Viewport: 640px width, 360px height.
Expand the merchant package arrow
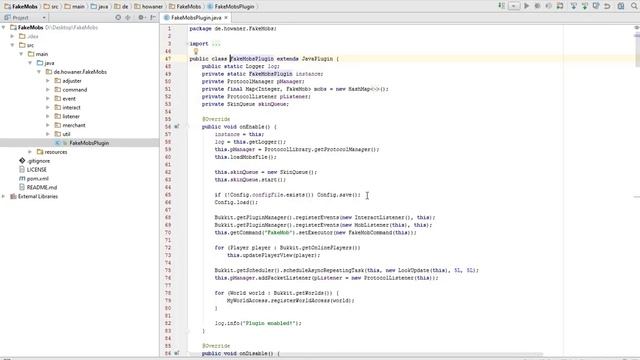coord(48,125)
